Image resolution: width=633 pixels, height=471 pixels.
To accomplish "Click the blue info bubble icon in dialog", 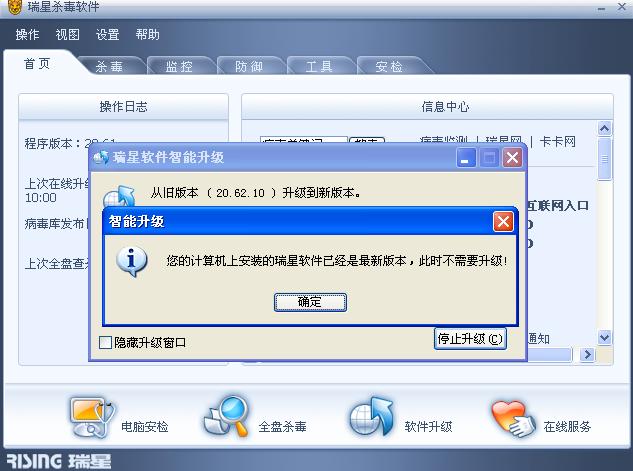I will [131, 262].
